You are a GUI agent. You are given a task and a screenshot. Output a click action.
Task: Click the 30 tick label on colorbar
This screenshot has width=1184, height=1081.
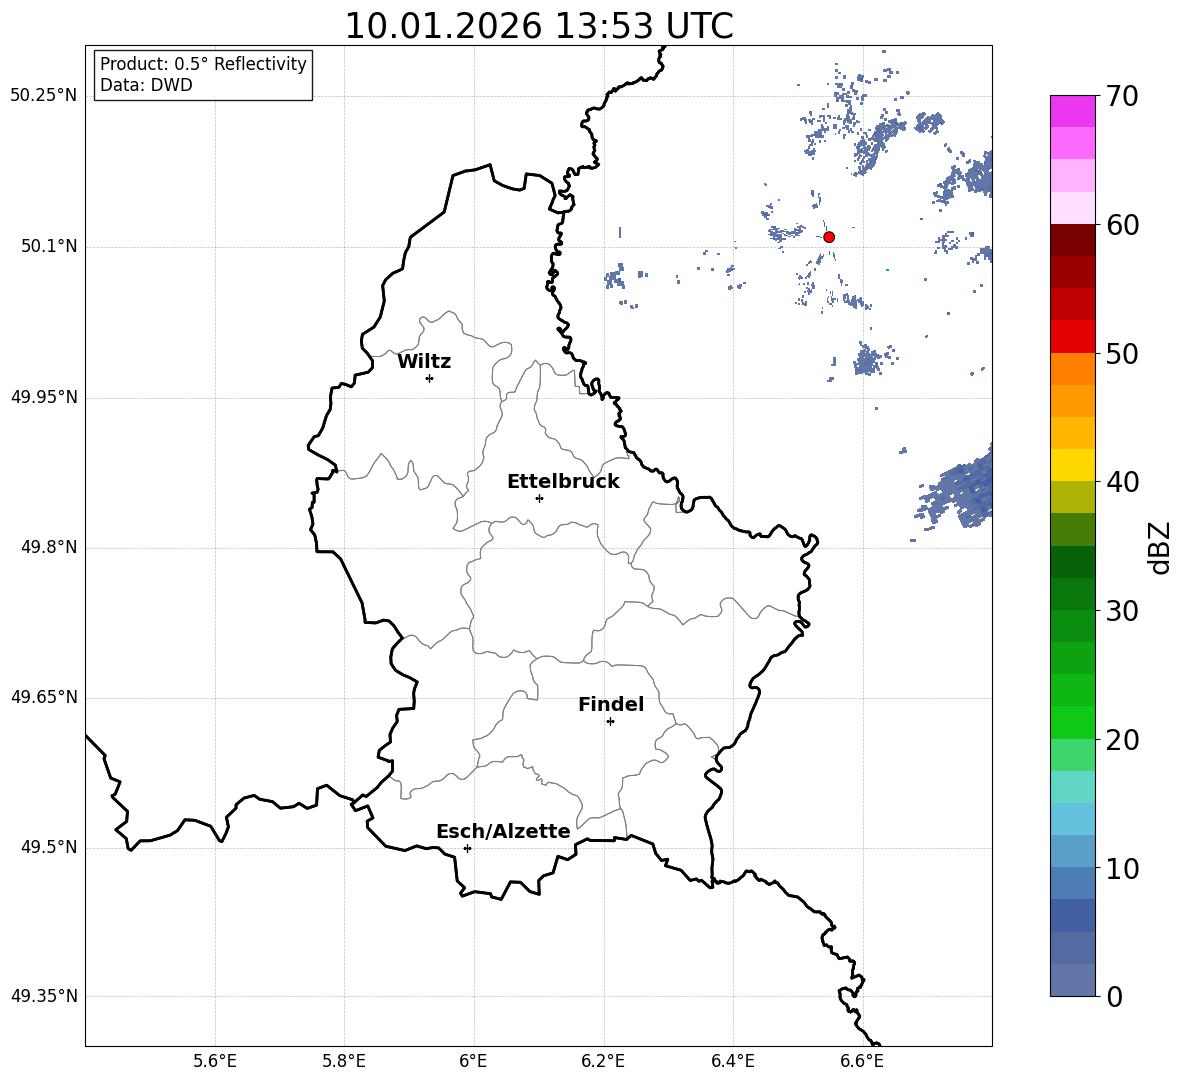tap(1121, 611)
